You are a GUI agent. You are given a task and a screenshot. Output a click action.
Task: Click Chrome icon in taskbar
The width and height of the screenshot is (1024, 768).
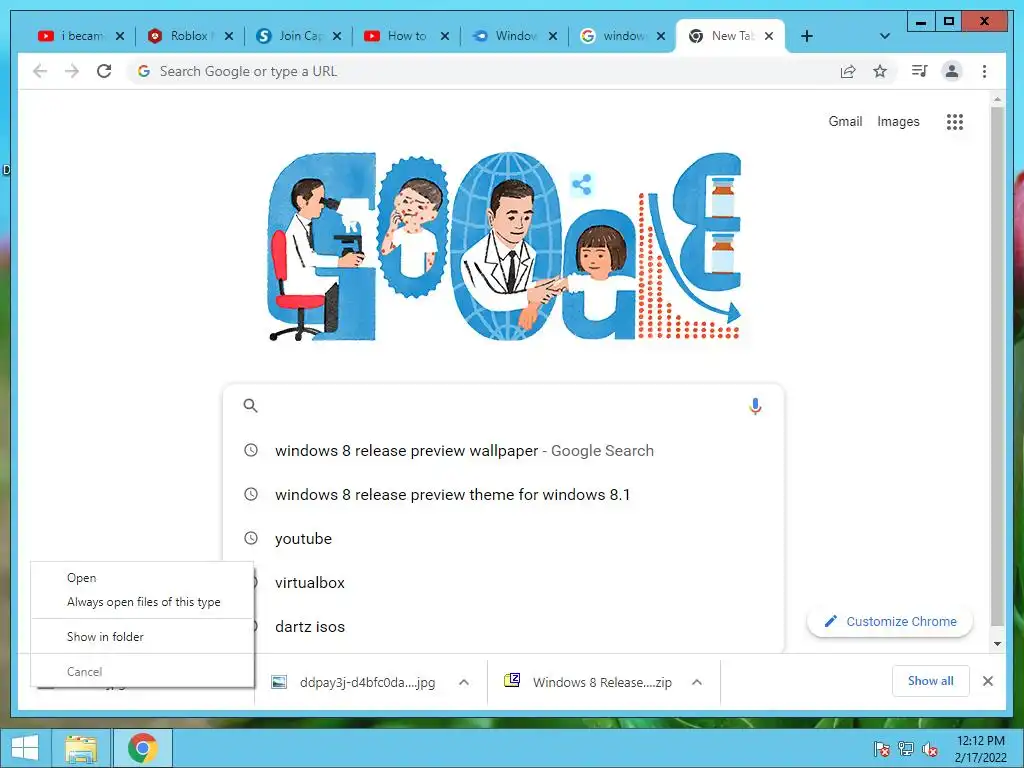(143, 748)
